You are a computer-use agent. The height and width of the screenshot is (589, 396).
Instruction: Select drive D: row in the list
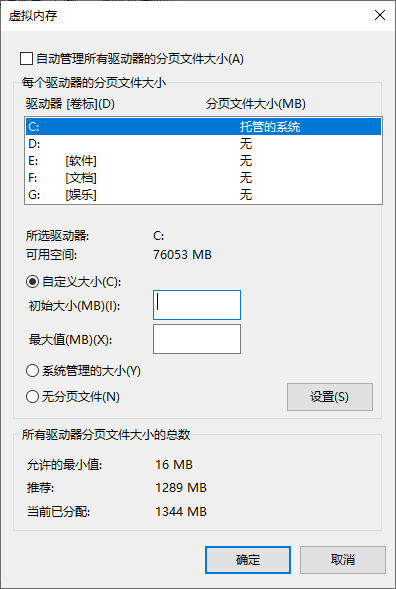click(x=203, y=143)
